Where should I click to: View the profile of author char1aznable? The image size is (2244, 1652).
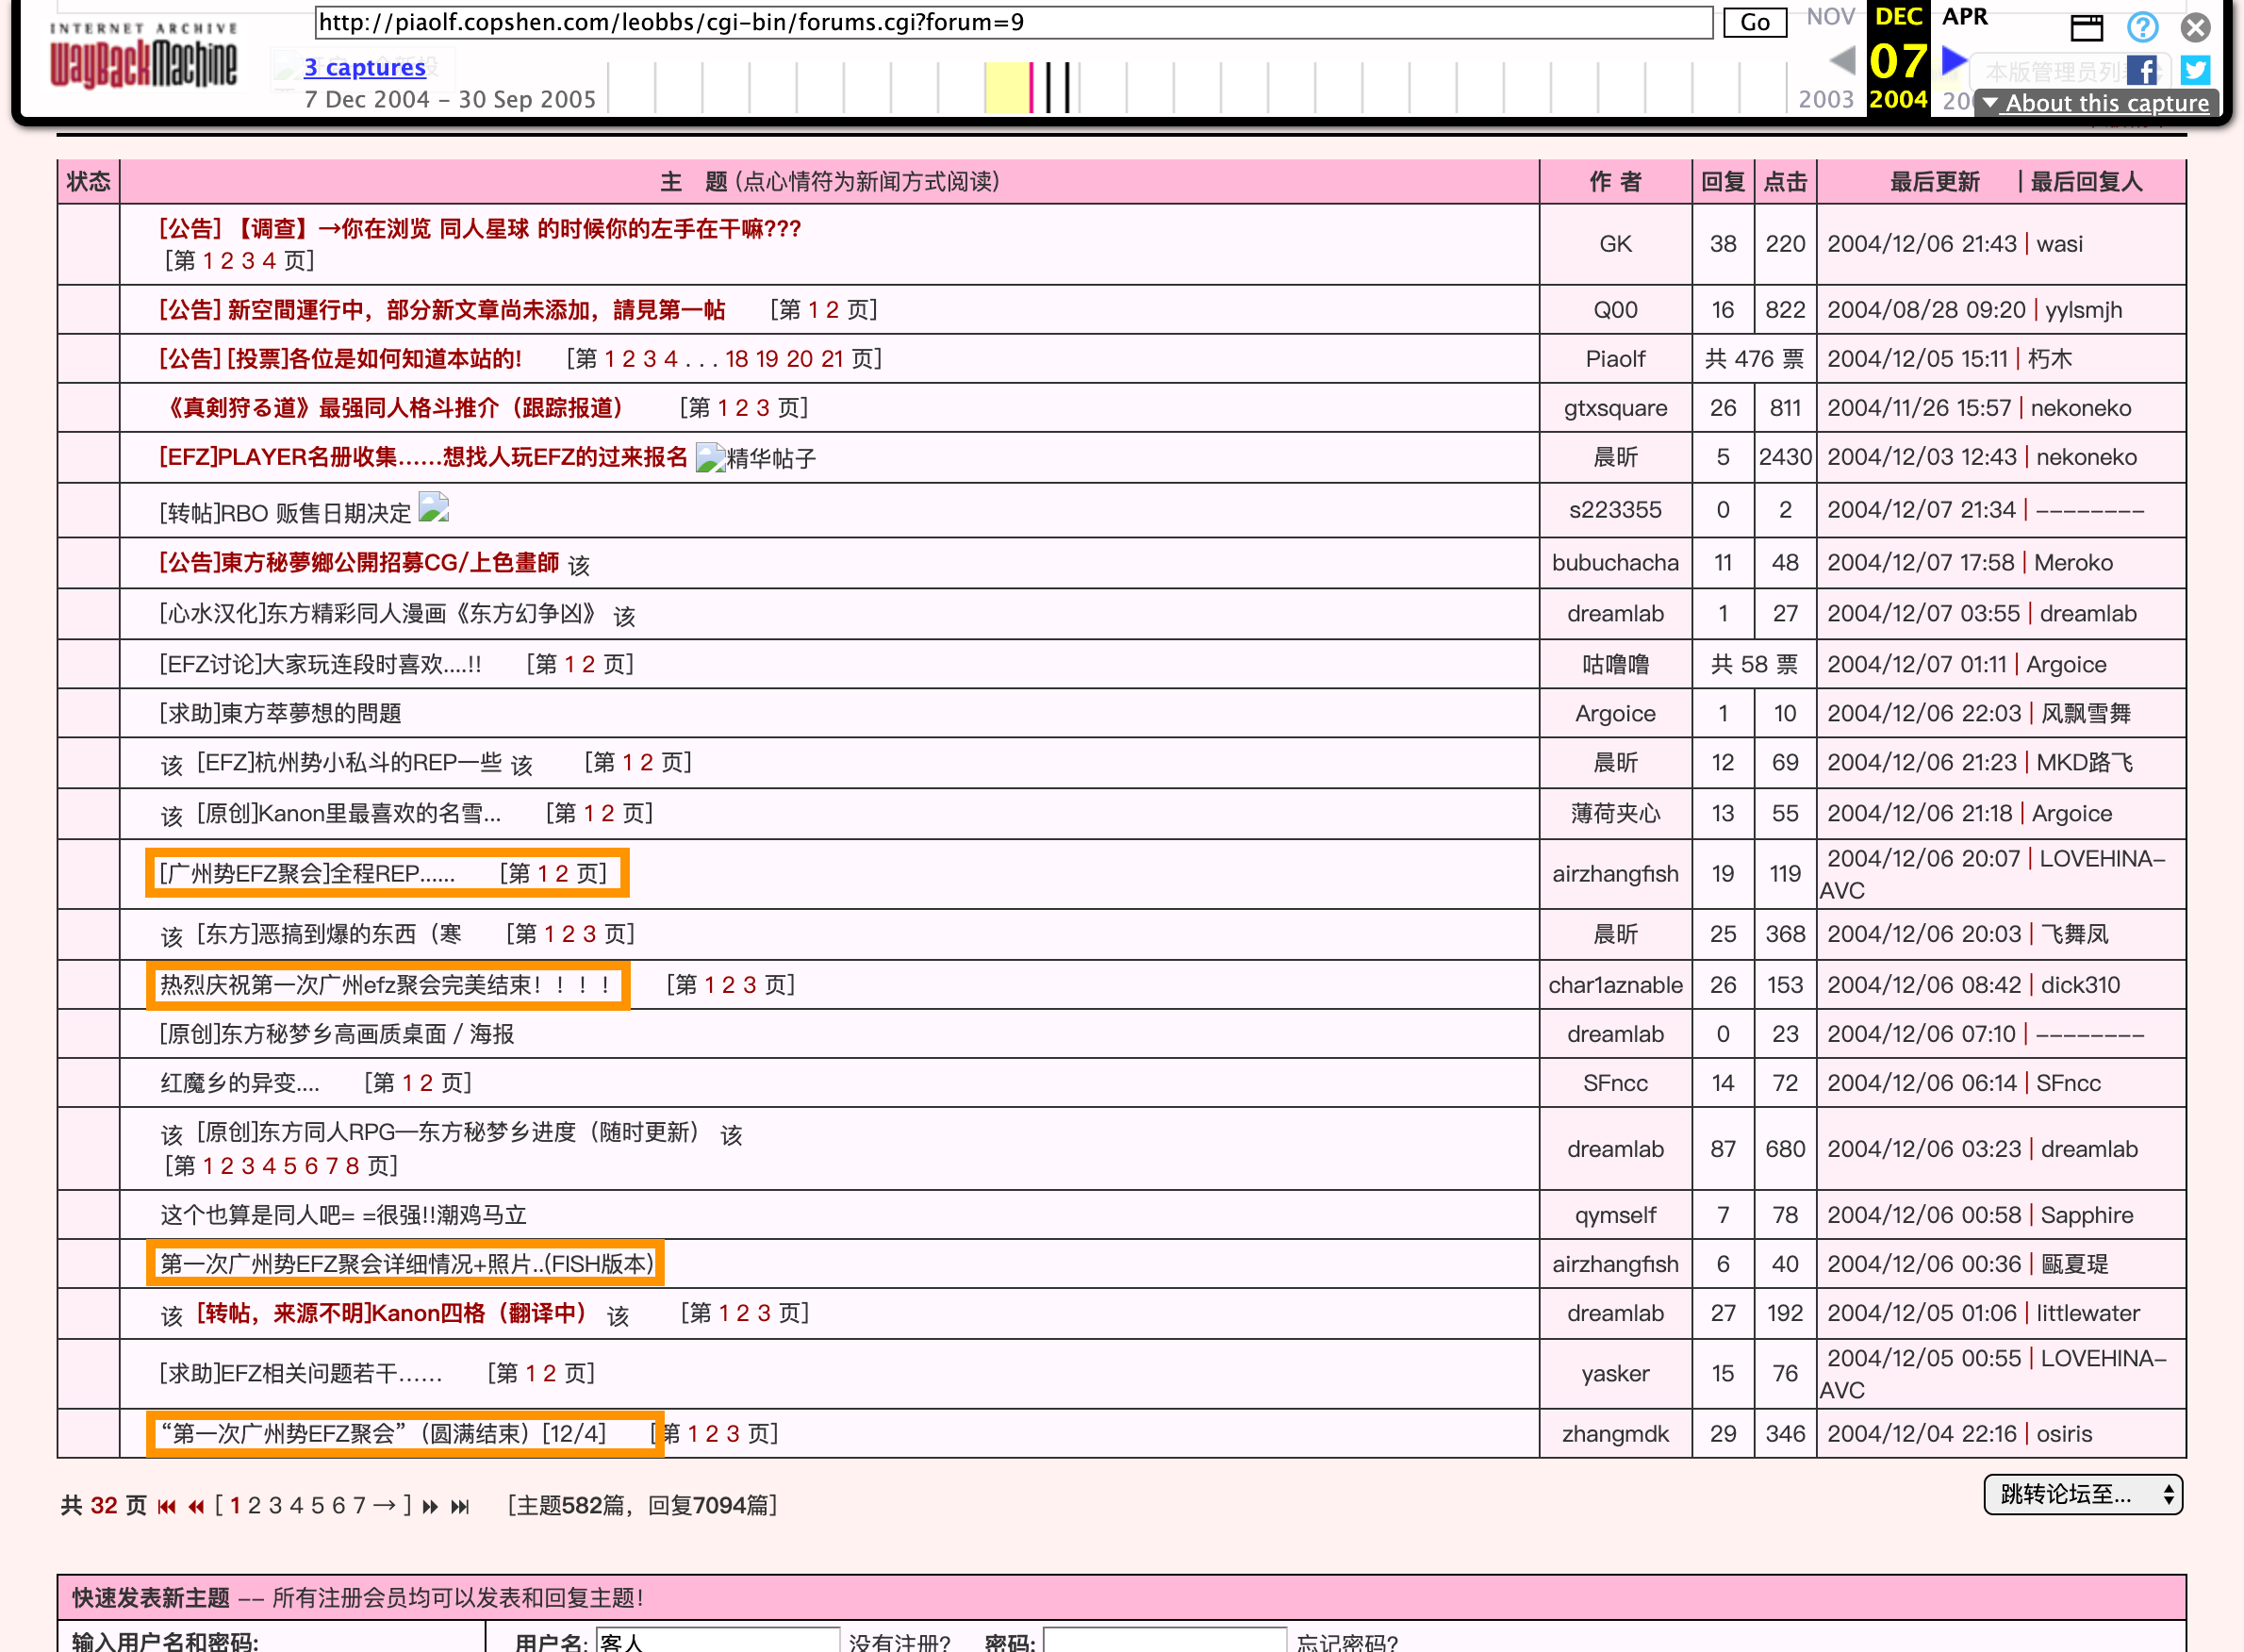tap(1615, 984)
